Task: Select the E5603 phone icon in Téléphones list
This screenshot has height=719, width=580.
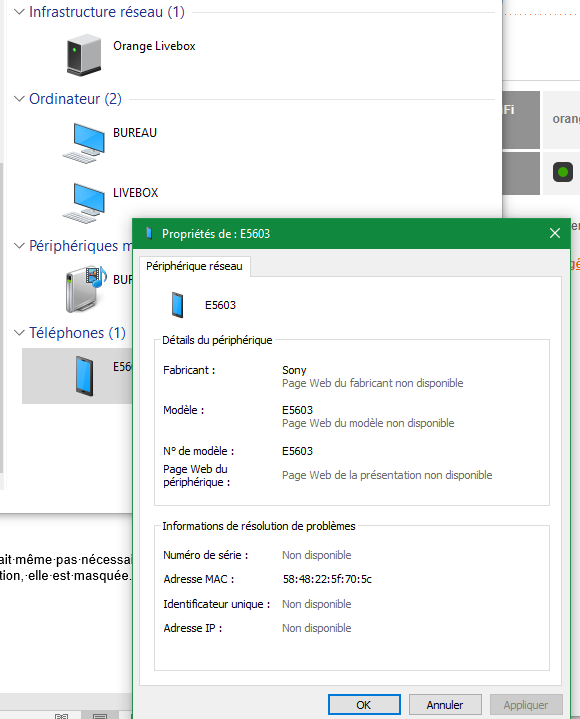Action: [x=85, y=376]
